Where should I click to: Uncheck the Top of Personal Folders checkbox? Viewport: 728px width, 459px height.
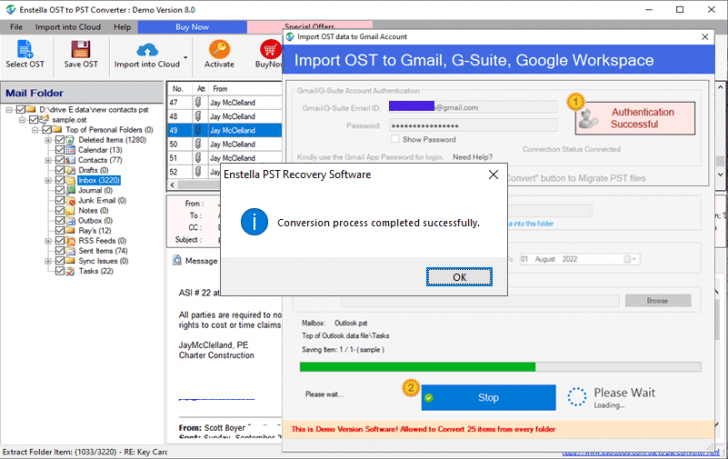(x=46, y=129)
